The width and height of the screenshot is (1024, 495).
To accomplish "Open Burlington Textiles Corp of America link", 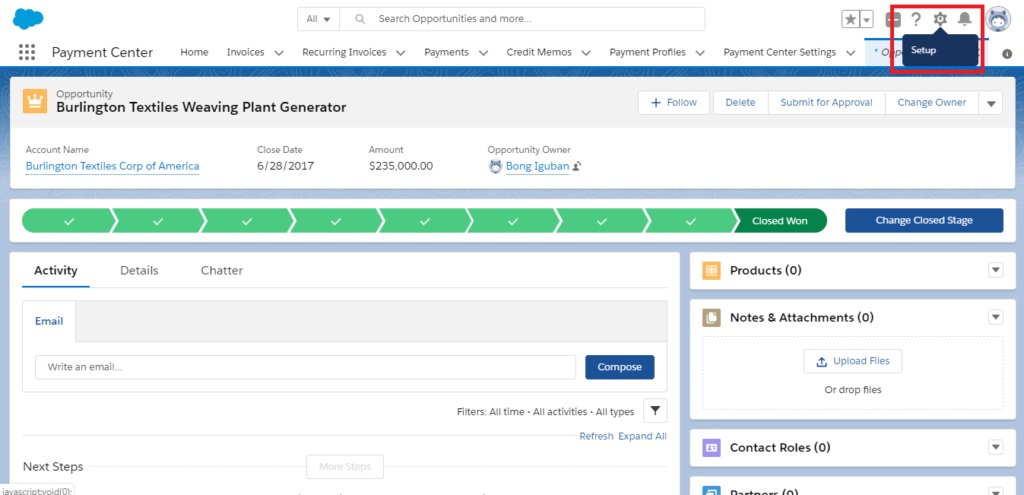I will click(112, 166).
